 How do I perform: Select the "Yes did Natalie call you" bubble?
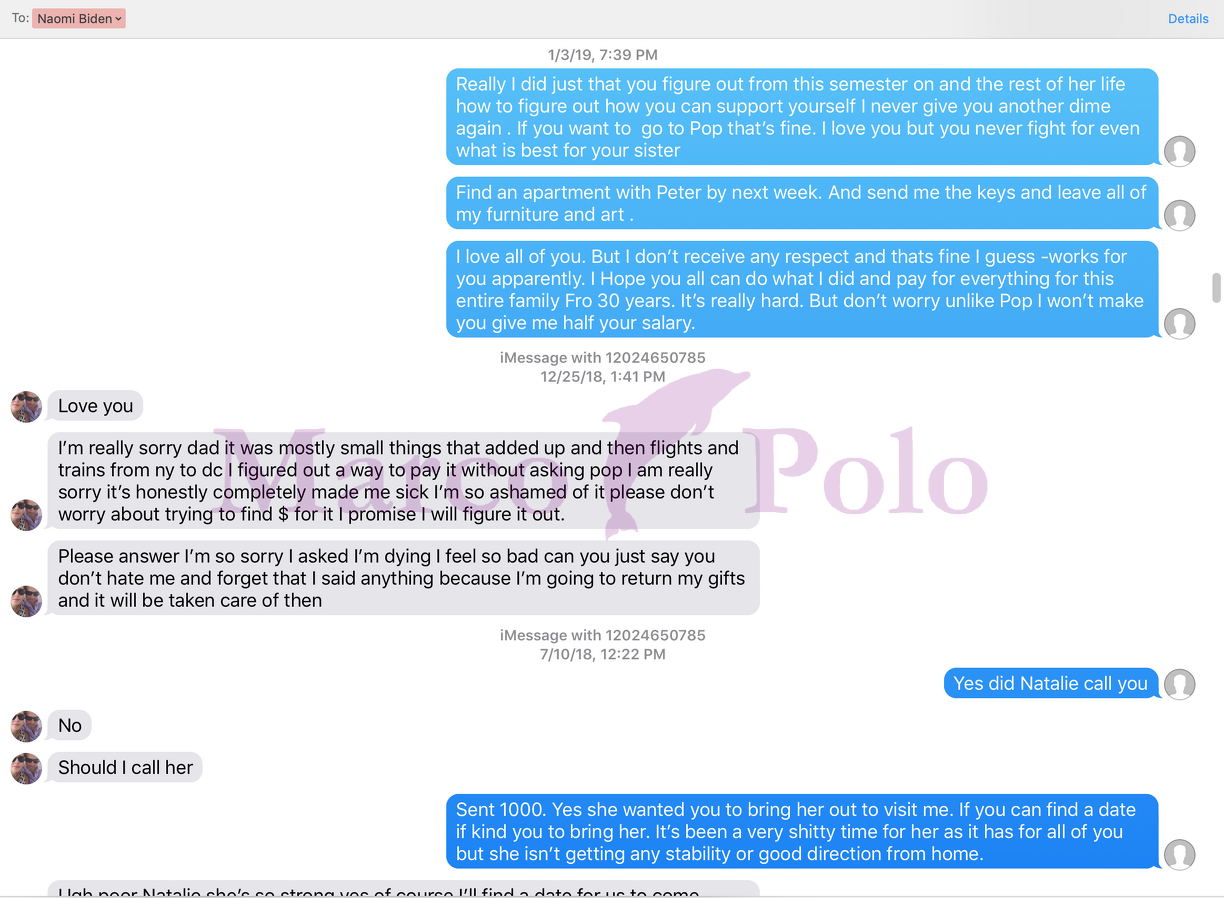[x=1050, y=683]
